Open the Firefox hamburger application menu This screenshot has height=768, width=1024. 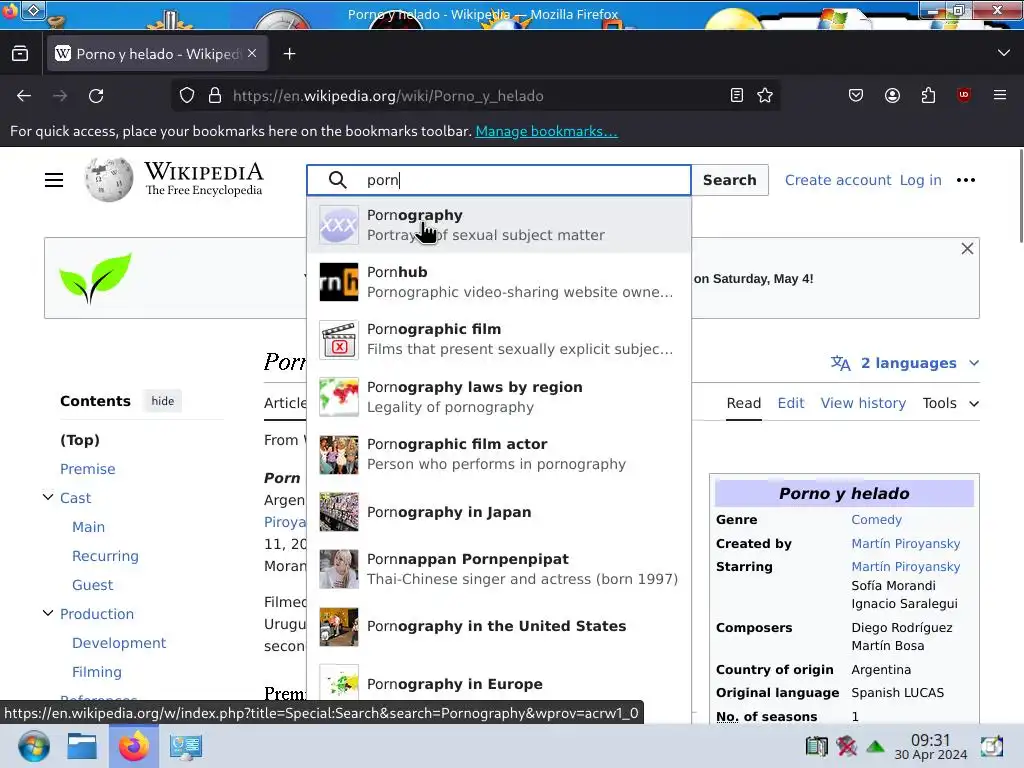click(x=1000, y=95)
